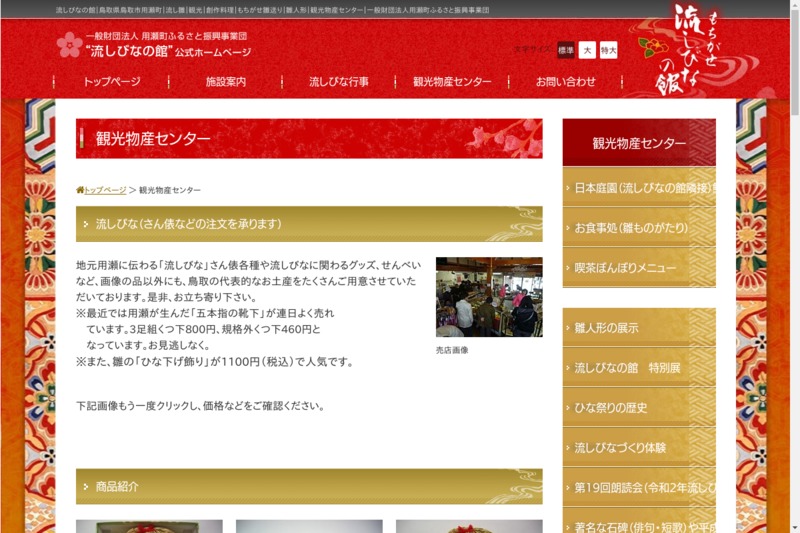
Task: Click the pink plum blossom site logo
Action: pos(70,44)
